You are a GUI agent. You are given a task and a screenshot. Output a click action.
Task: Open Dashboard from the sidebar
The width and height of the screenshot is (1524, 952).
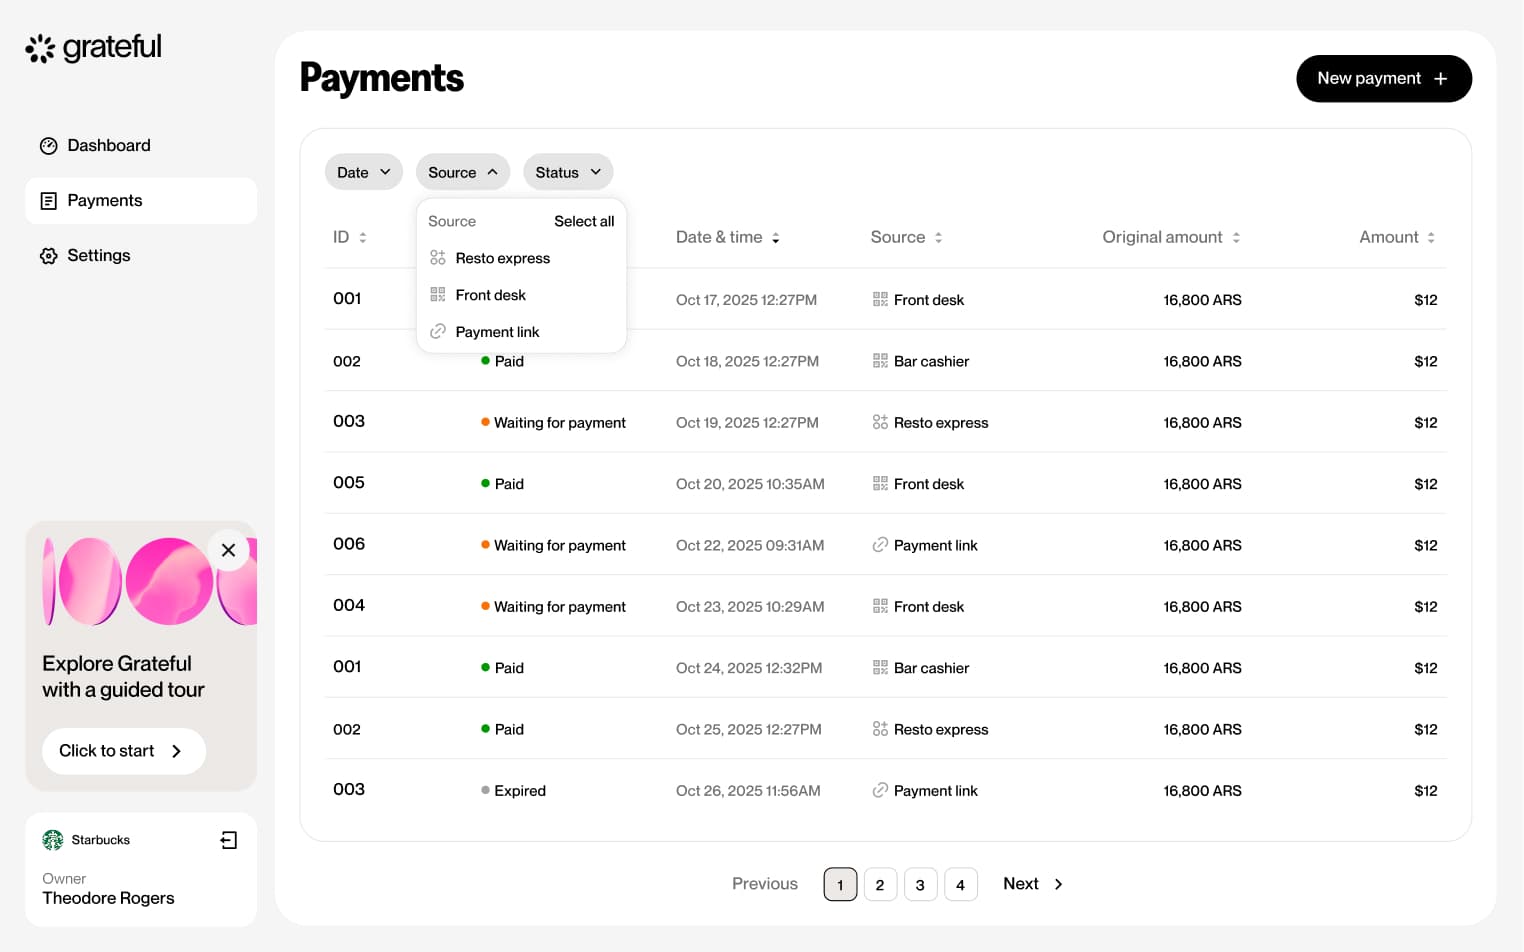(x=108, y=146)
